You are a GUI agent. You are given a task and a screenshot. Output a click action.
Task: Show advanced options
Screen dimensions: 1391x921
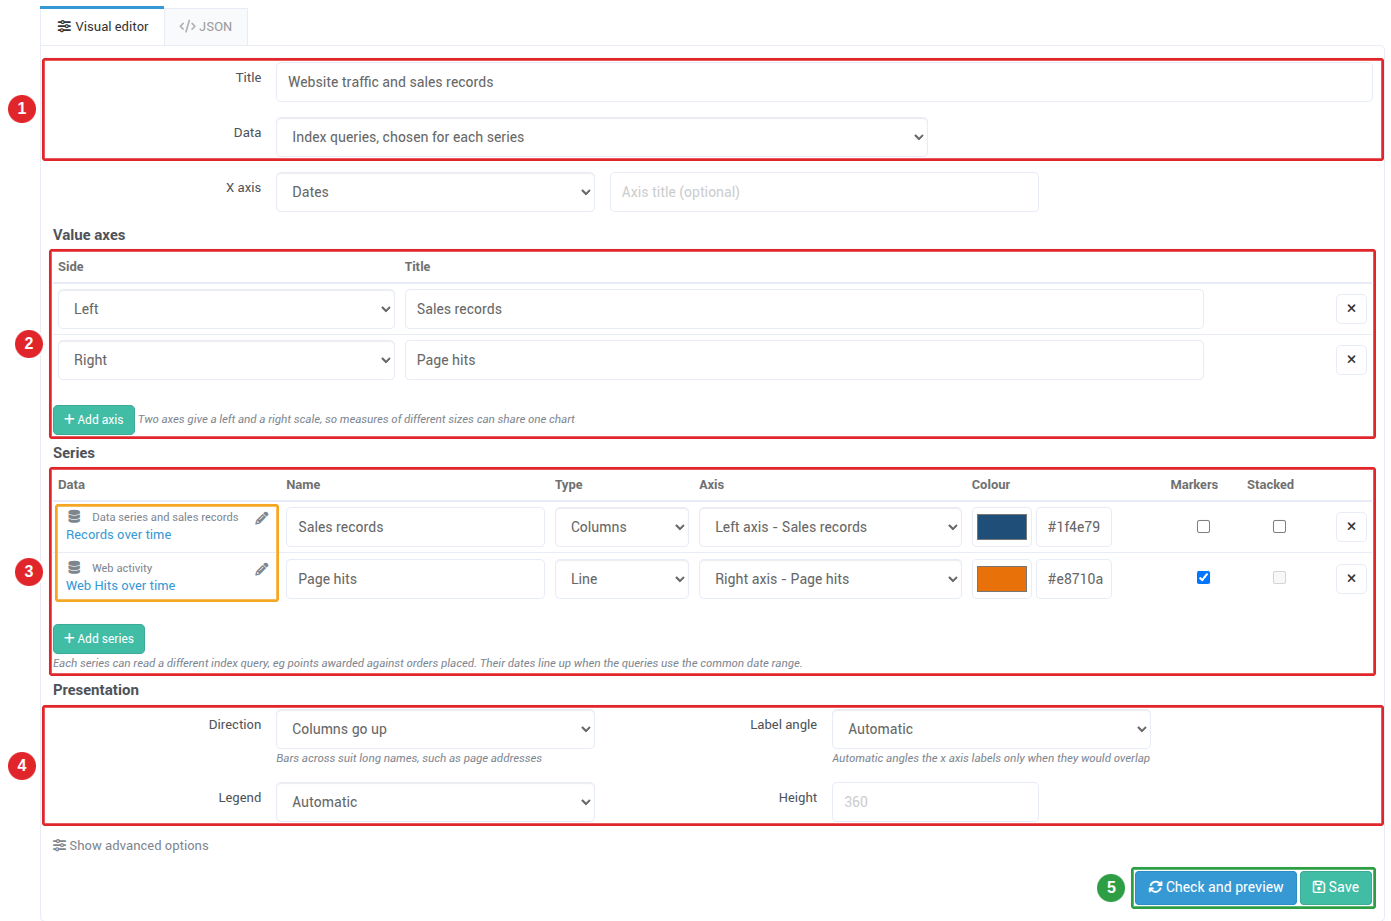131,846
